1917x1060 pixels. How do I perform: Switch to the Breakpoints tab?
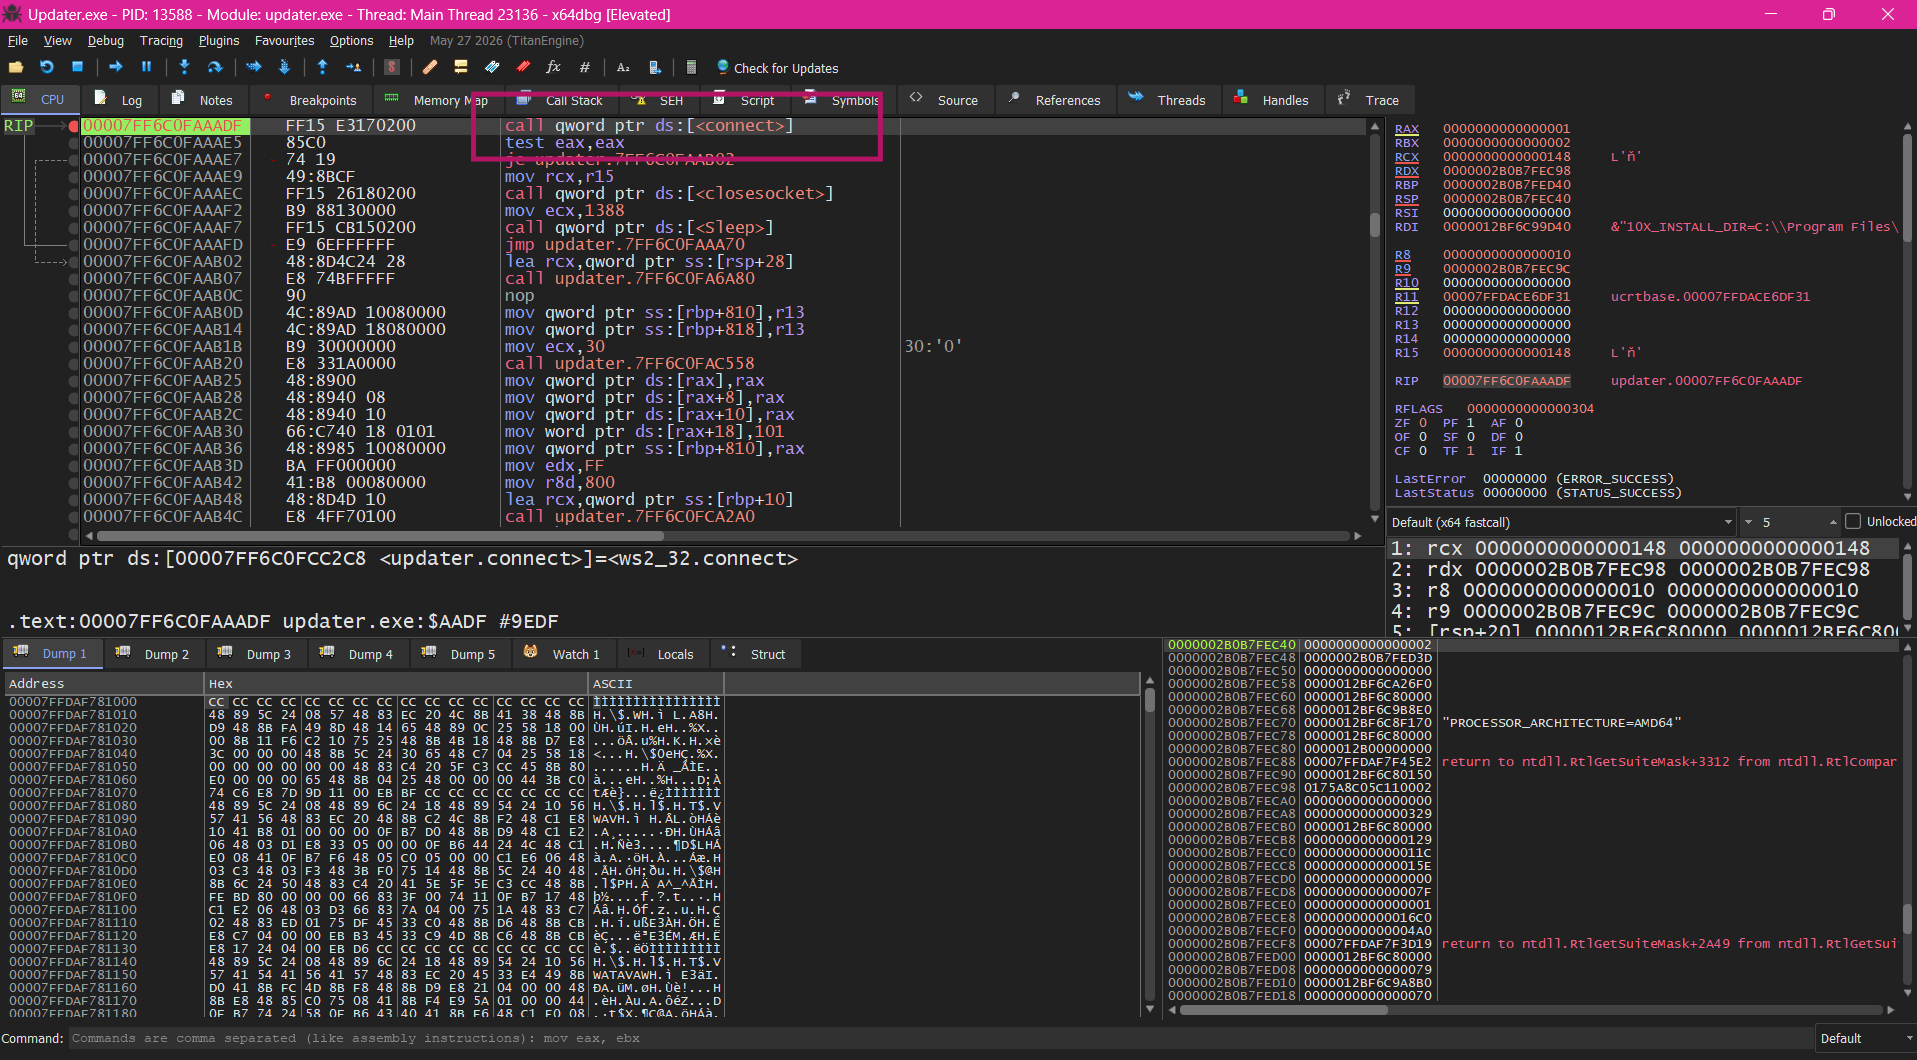[x=310, y=100]
